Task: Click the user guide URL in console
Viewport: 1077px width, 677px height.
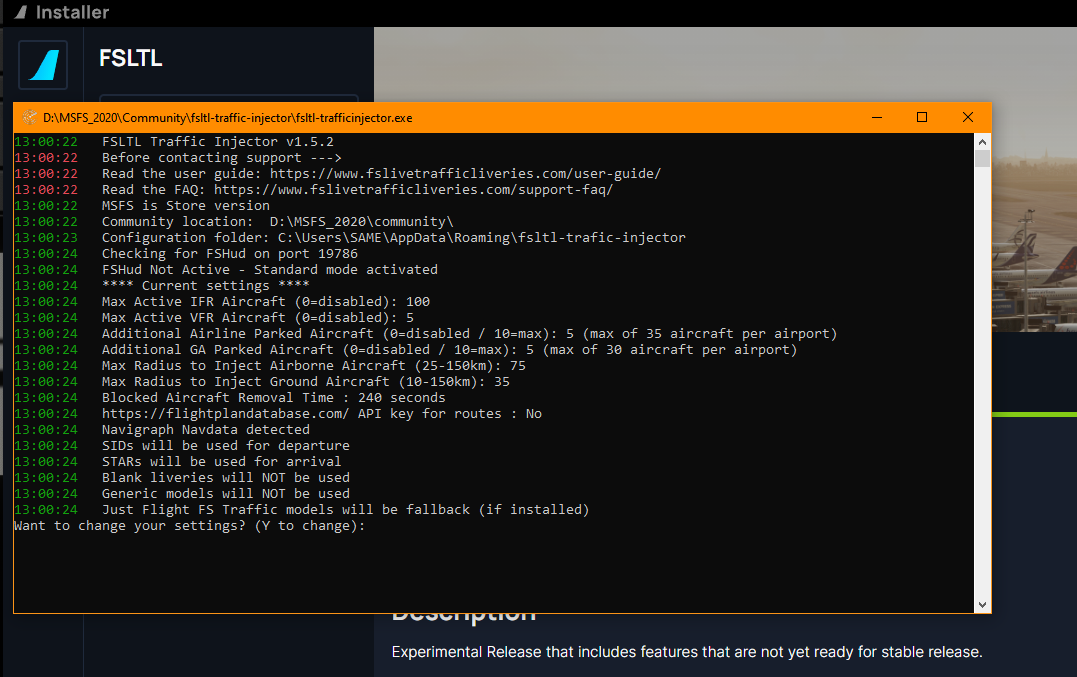Action: pos(465,174)
